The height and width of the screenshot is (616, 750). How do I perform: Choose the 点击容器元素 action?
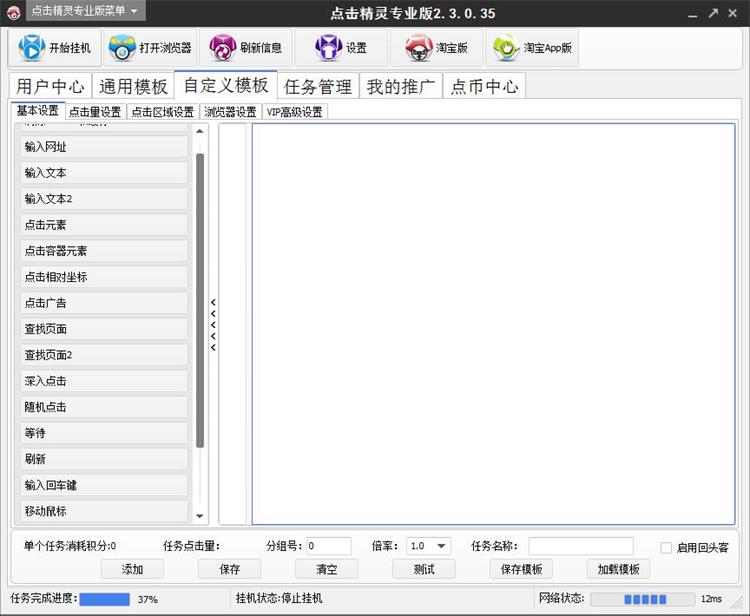click(104, 251)
